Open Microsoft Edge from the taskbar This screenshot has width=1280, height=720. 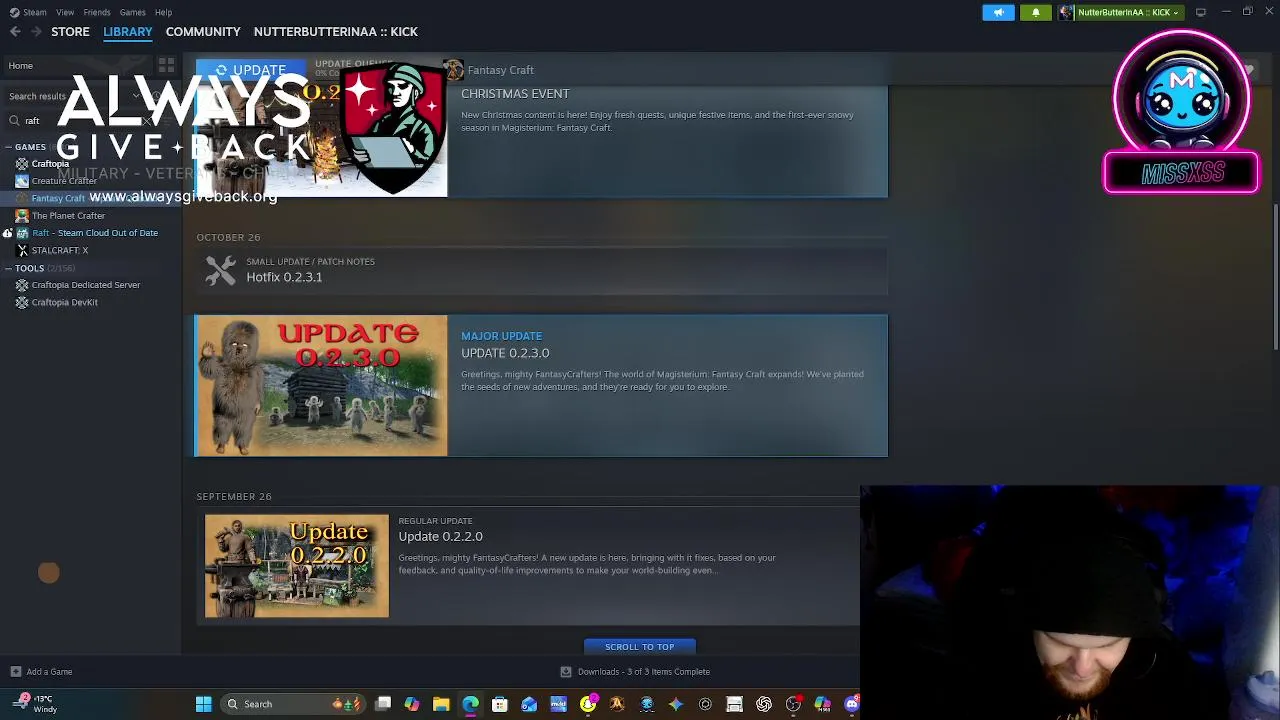pos(470,704)
